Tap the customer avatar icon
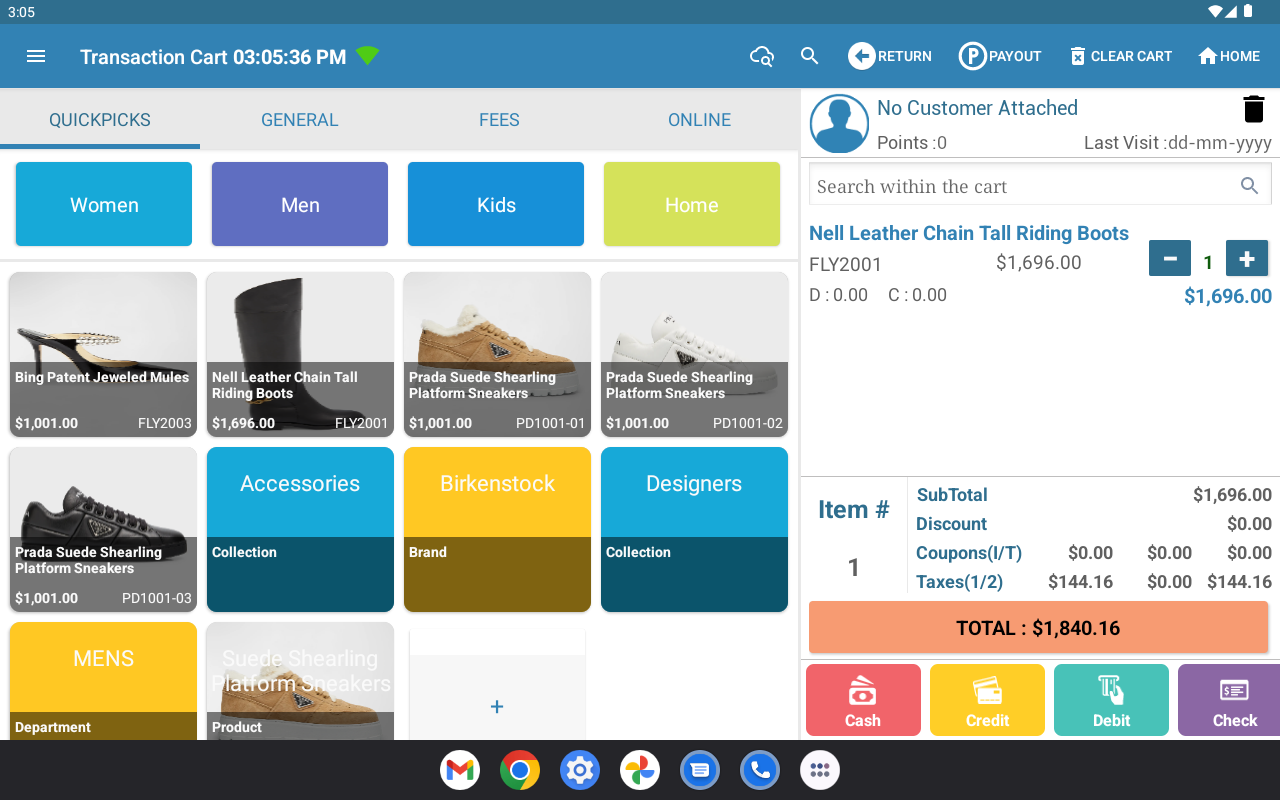The image size is (1280, 800). 839,124
